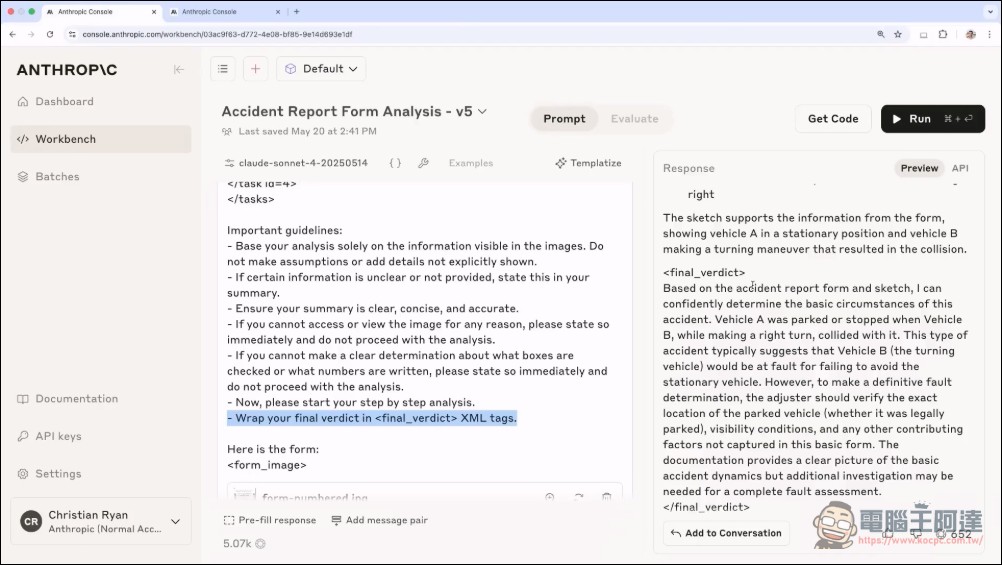The width and height of the screenshot is (1002, 565).
Task: Open Dashboard in the sidebar
Action: tap(100, 102)
